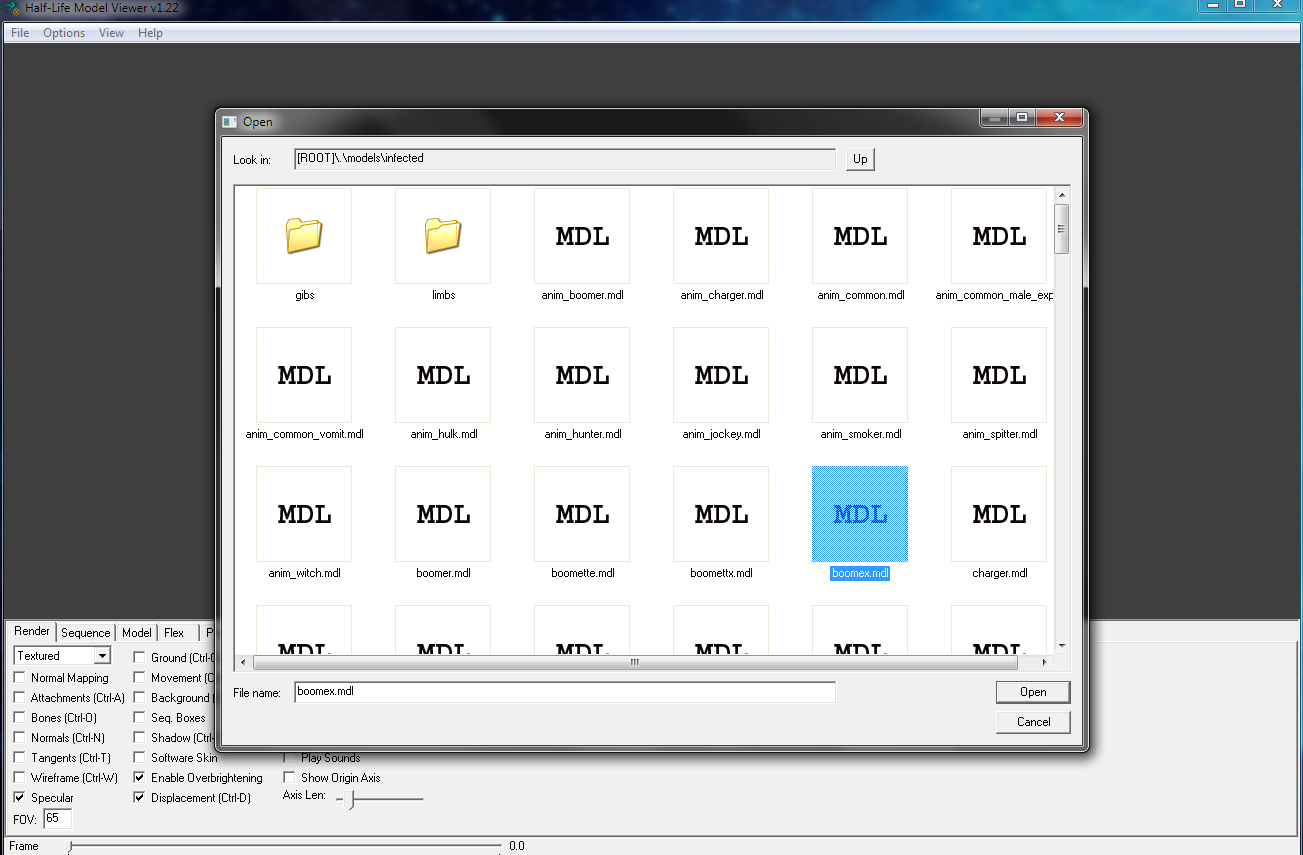Click the Axis Len slider
The height and width of the screenshot is (855, 1303).
coord(380,799)
